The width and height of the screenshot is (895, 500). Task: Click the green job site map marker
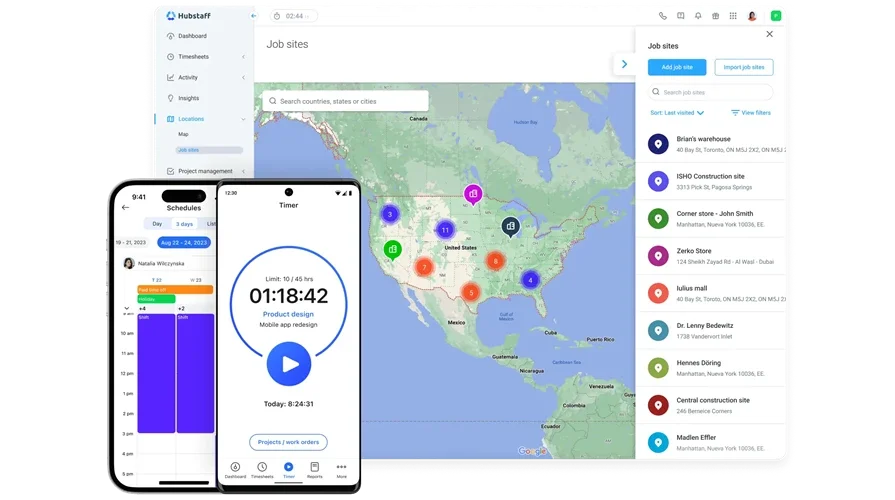click(393, 248)
